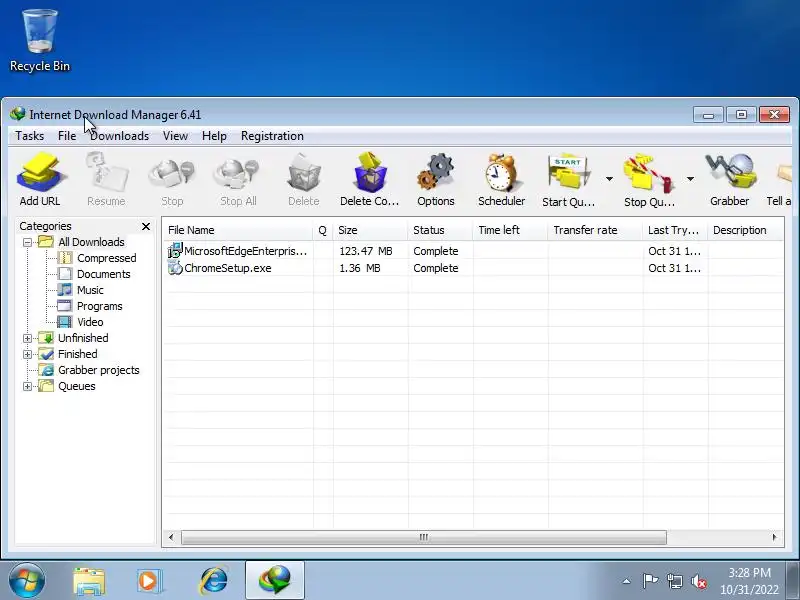Click the 123.47 MB size cell
The image size is (800, 600).
click(366, 251)
